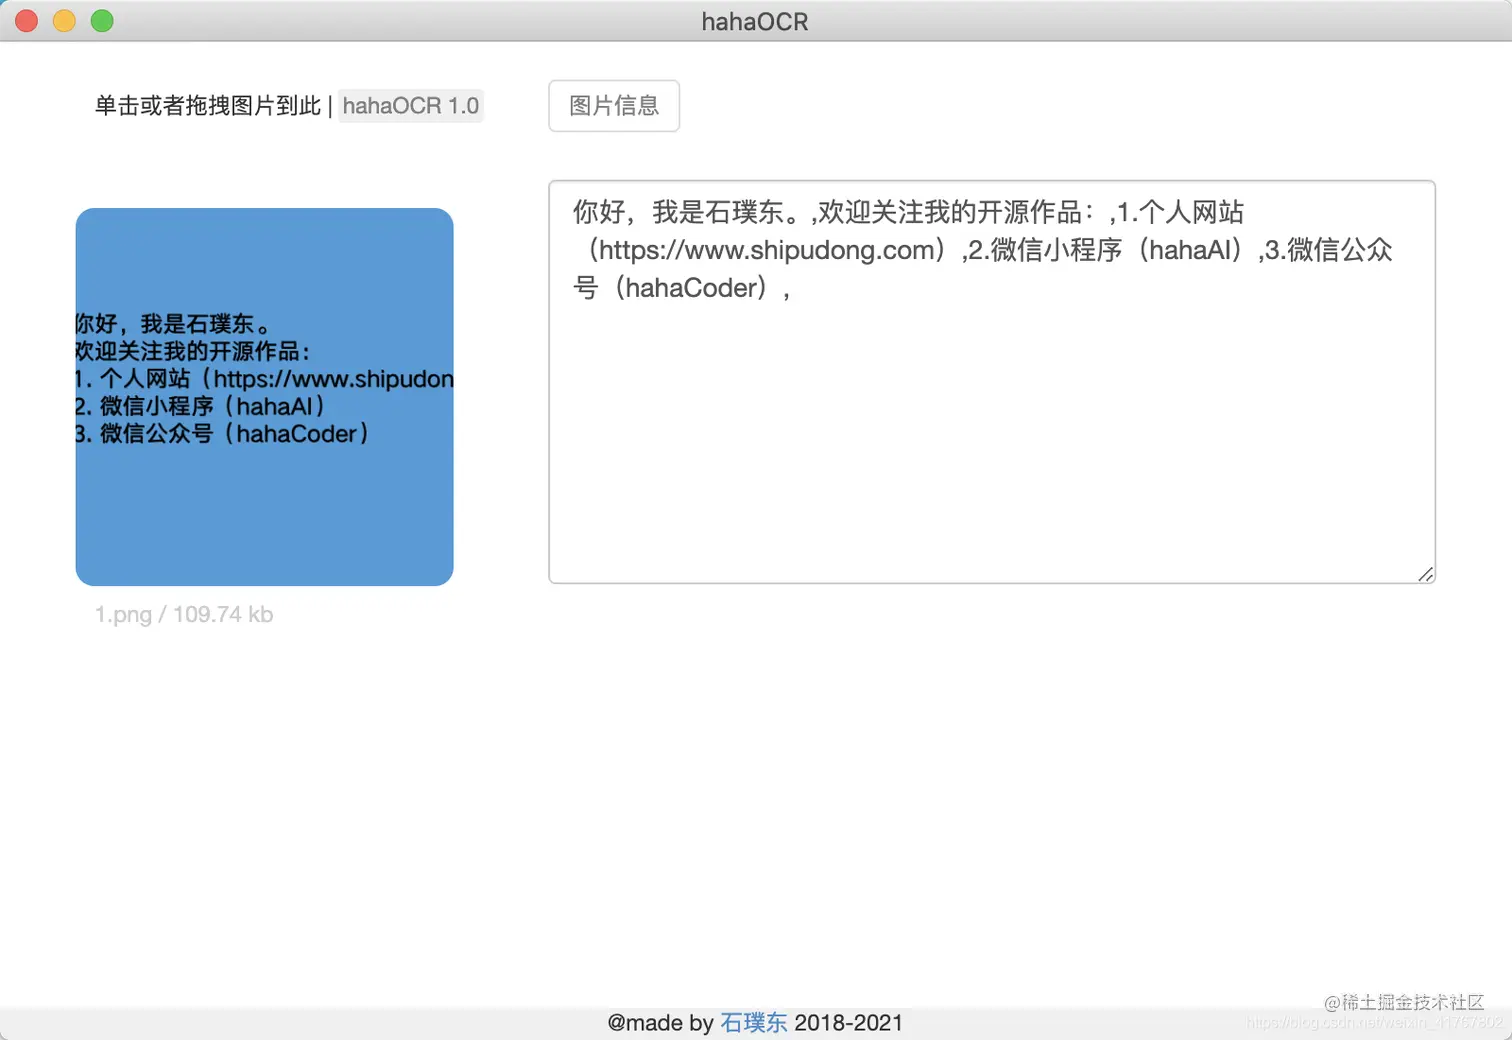The width and height of the screenshot is (1512, 1040).
Task: Maximize the window with green button
Action: (x=102, y=21)
